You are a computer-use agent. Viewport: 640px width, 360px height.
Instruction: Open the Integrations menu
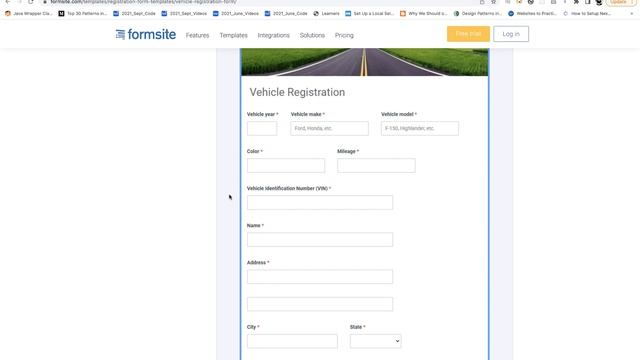[x=273, y=35]
